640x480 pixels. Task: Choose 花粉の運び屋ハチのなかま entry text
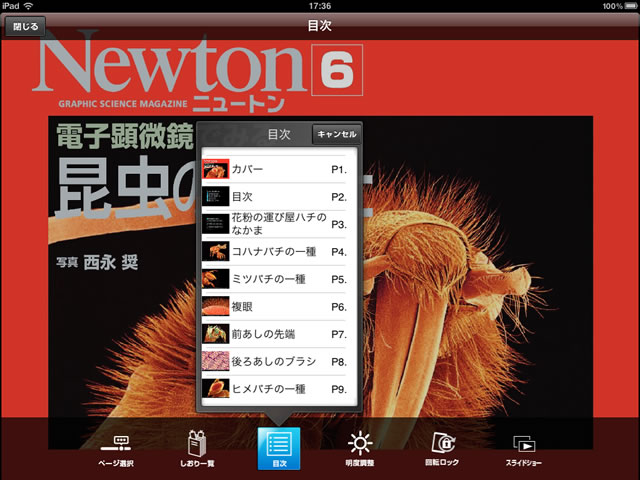pyautogui.click(x=279, y=224)
